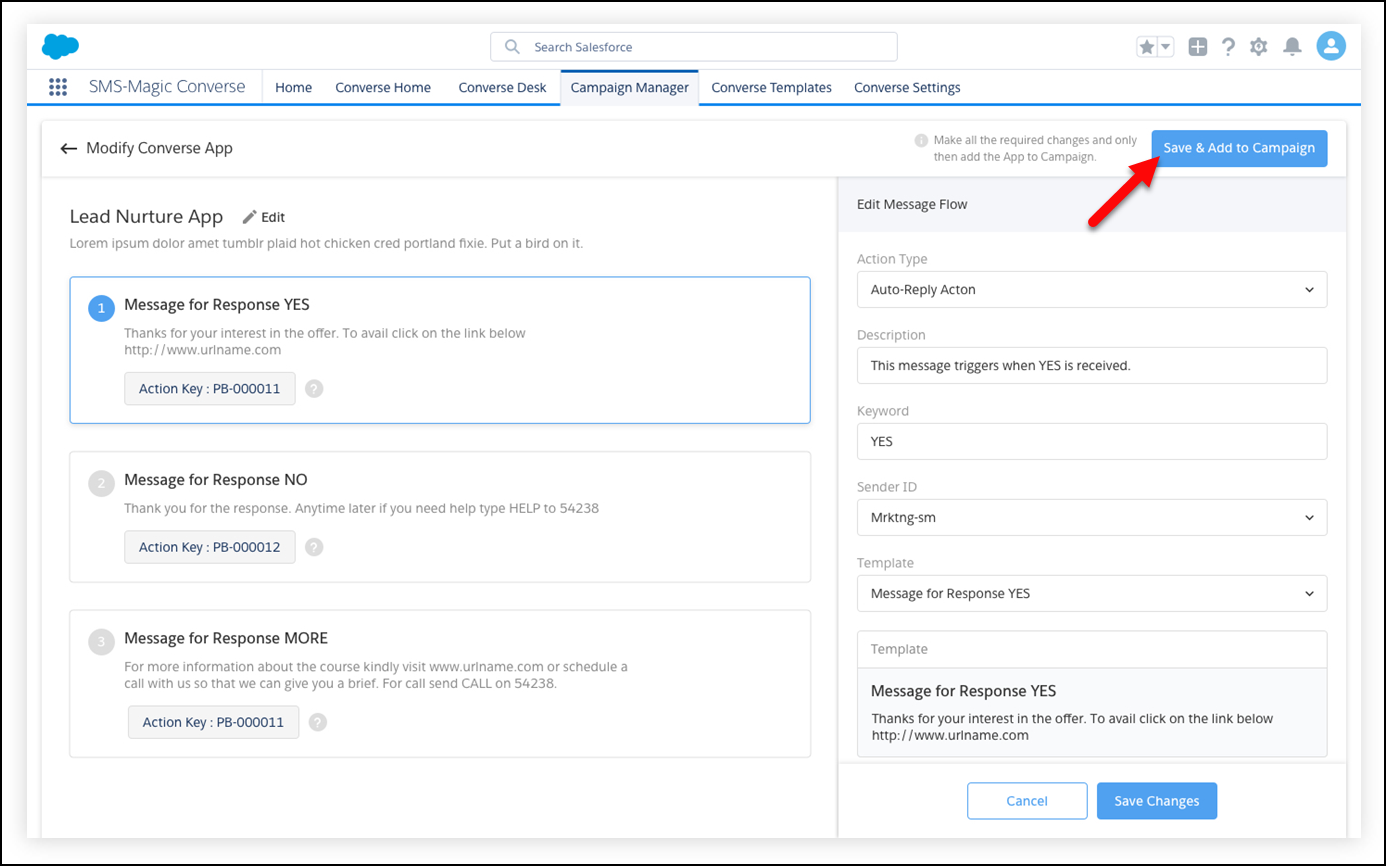The image size is (1386, 866).
Task: Click the Response NO message body text
Action: click(361, 508)
